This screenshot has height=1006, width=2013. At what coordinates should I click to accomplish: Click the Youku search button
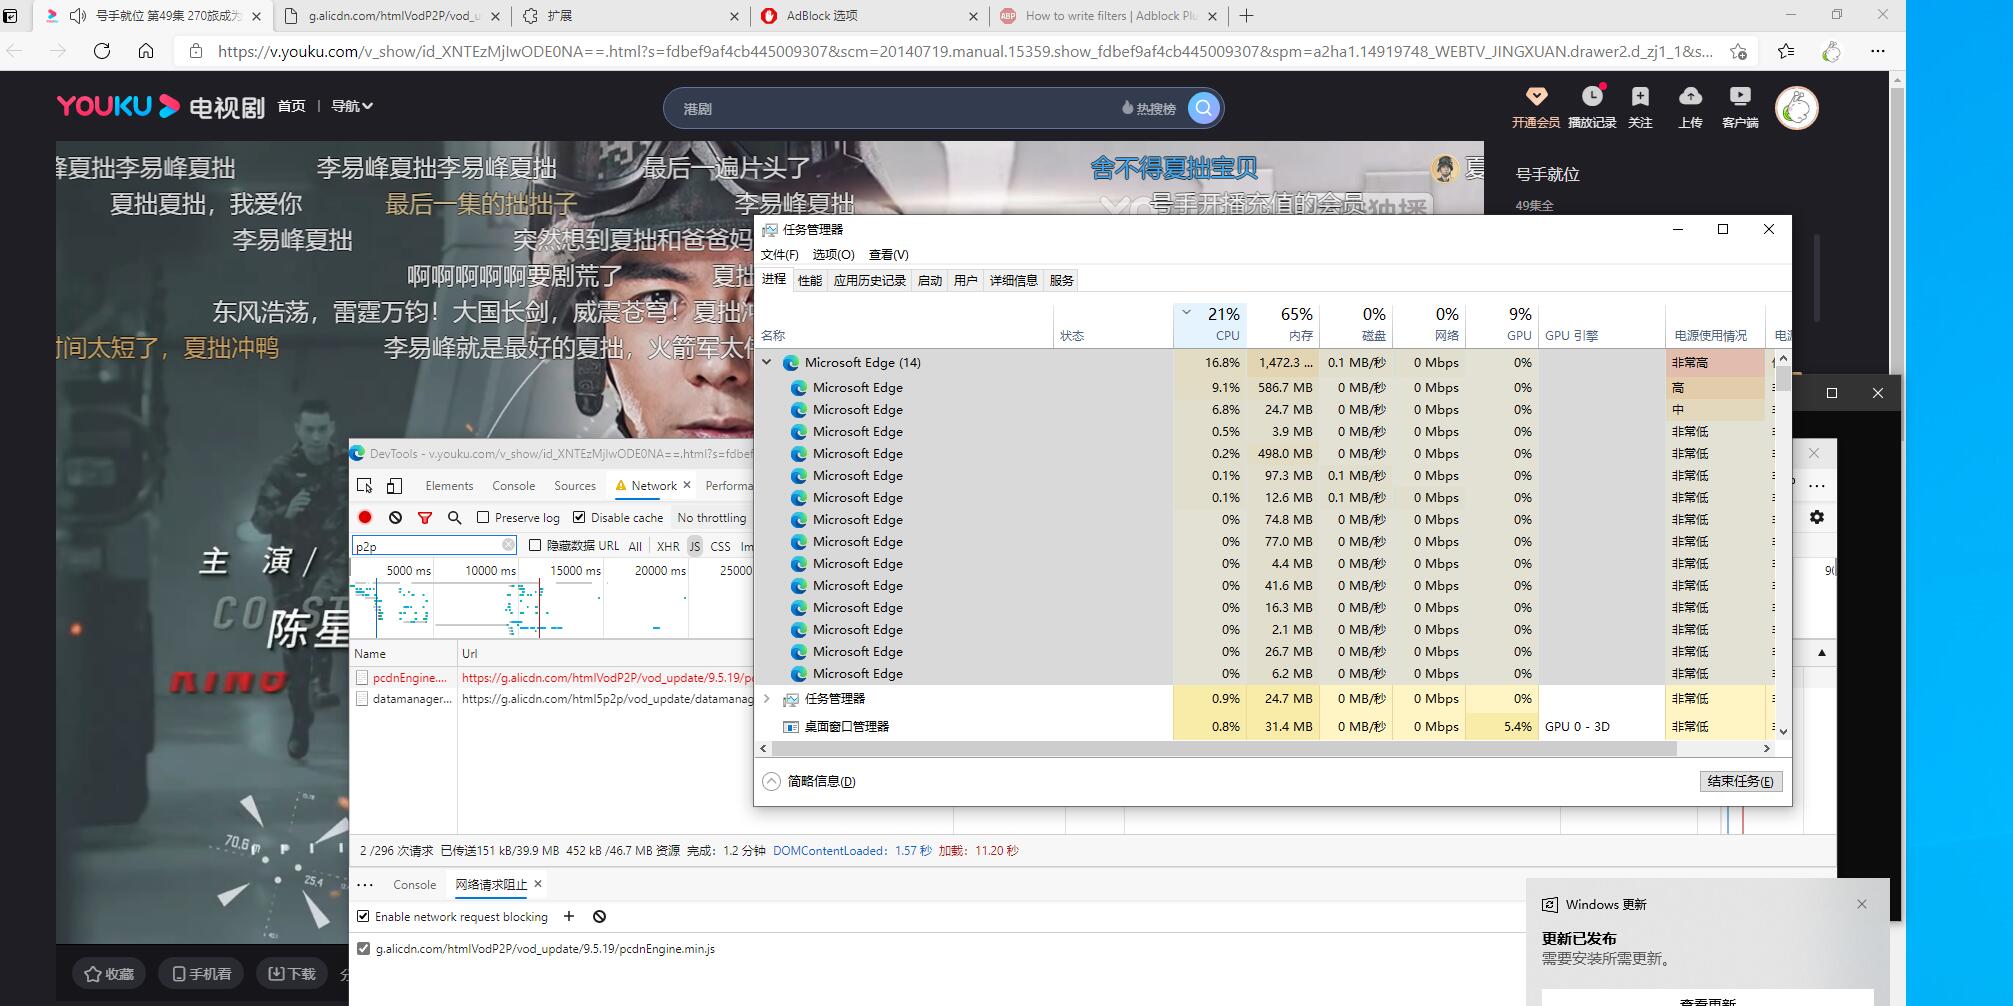pos(1204,108)
